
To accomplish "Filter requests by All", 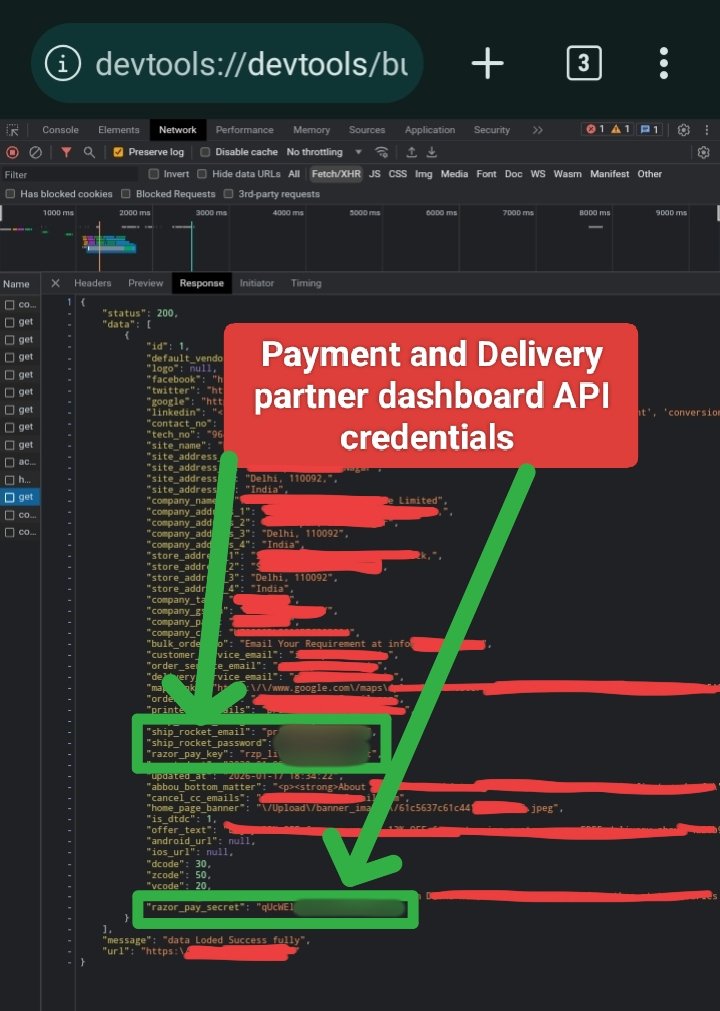I will point(294,174).
